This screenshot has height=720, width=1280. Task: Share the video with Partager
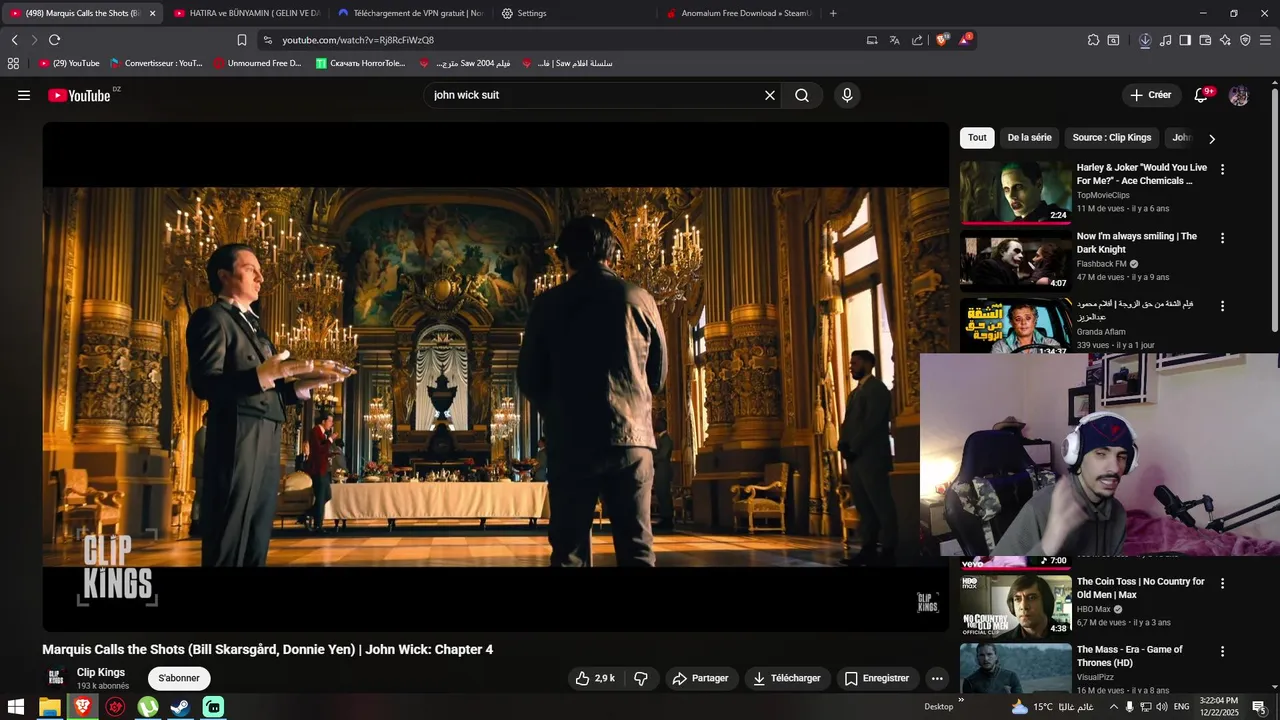(x=700, y=678)
